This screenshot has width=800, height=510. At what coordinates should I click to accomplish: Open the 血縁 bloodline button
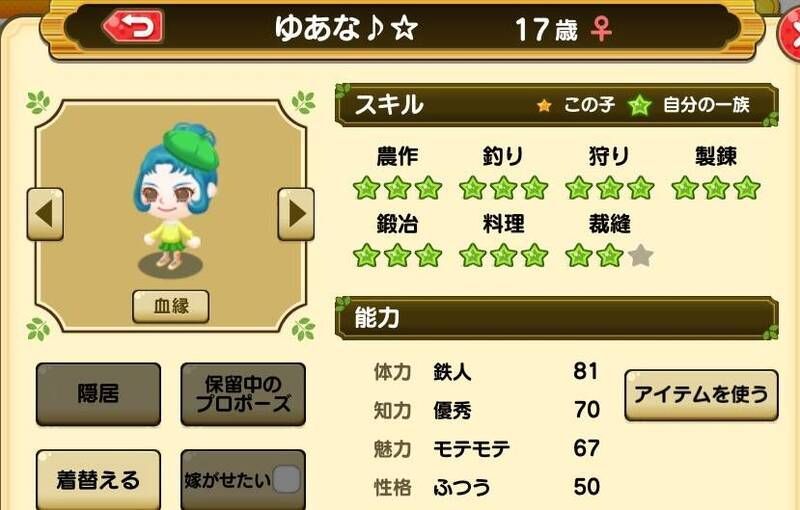[171, 307]
